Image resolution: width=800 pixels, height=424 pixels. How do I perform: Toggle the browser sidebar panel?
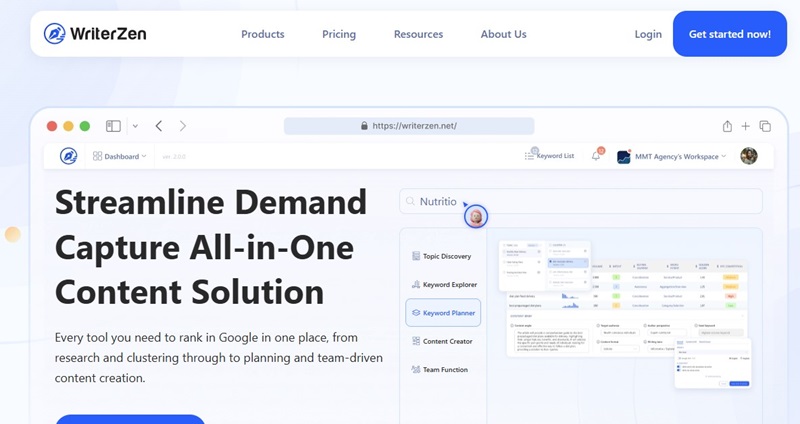(x=113, y=126)
